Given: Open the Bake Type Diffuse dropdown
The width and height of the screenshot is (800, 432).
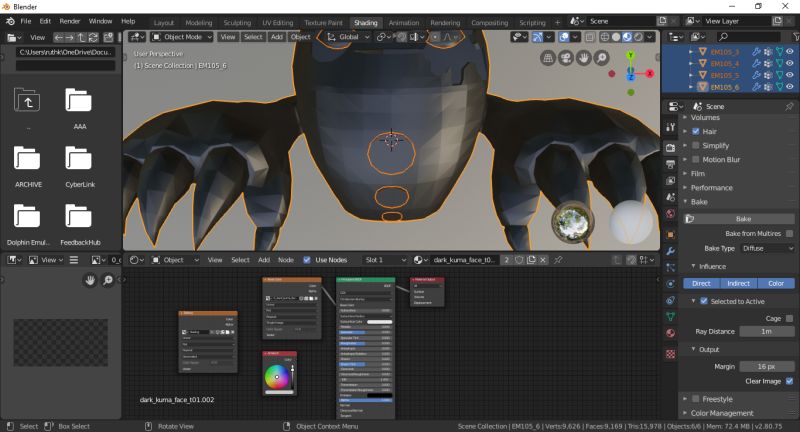Looking at the screenshot, I should (x=767, y=248).
